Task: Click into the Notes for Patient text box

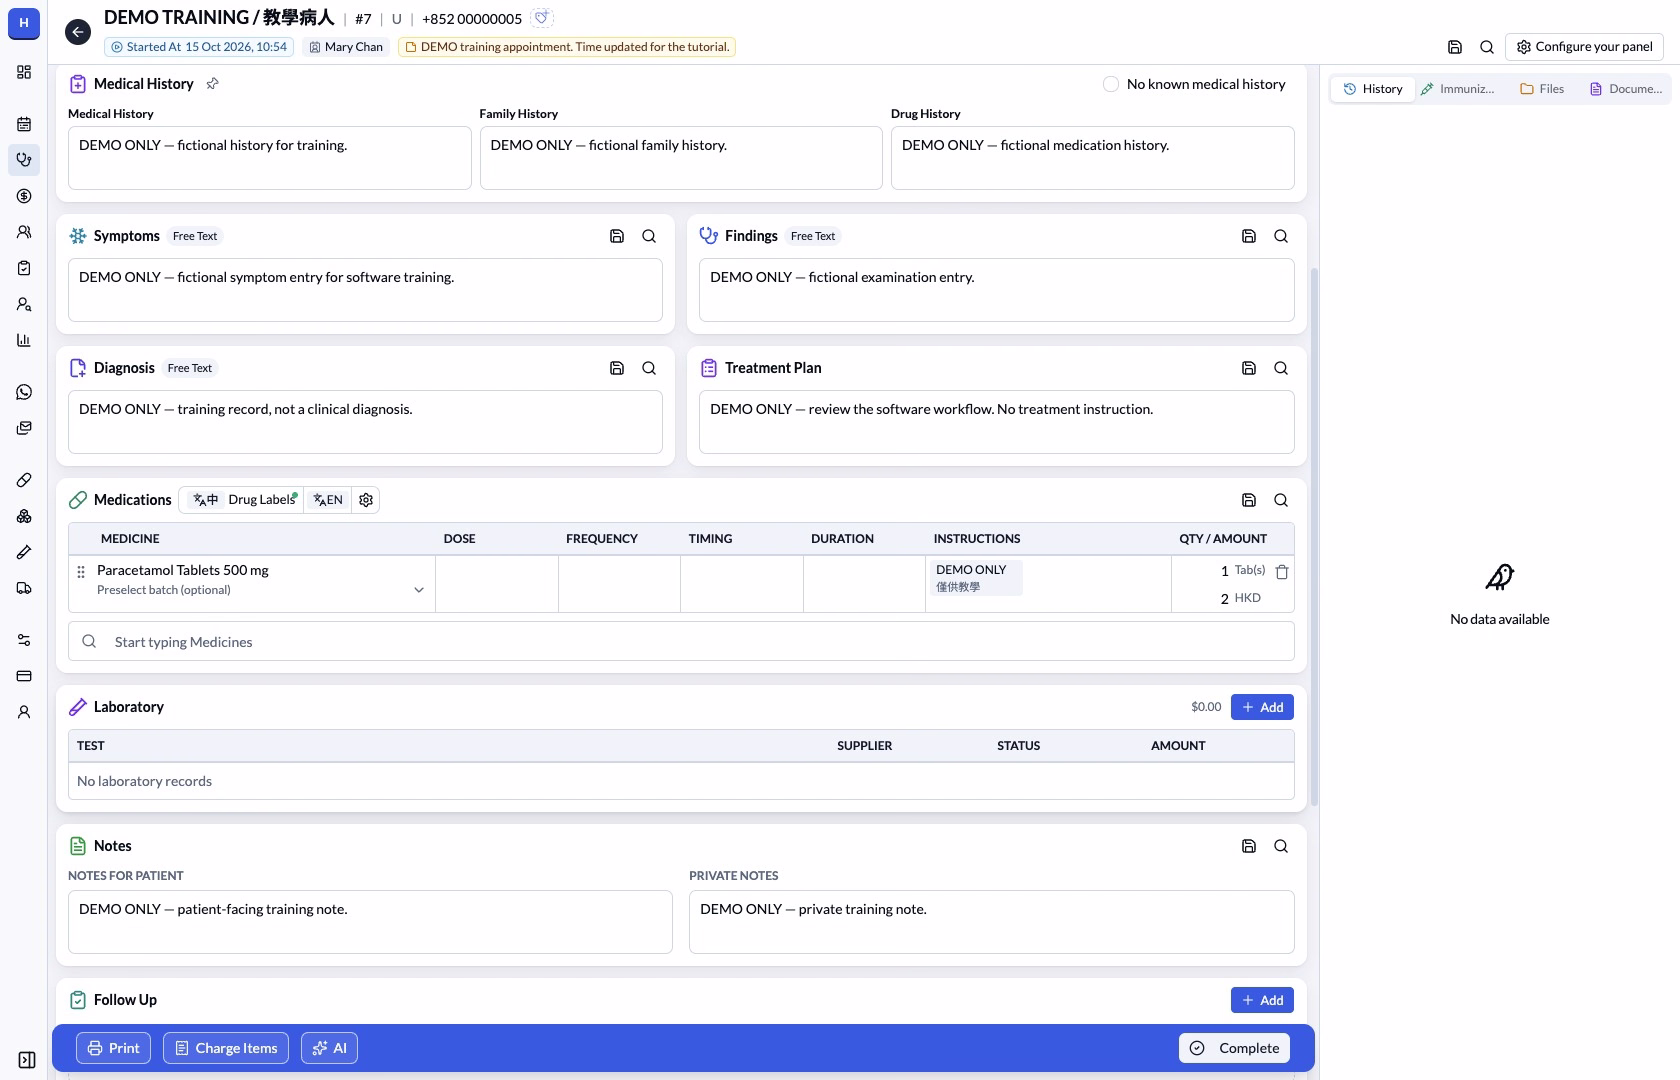Action: coord(370,922)
